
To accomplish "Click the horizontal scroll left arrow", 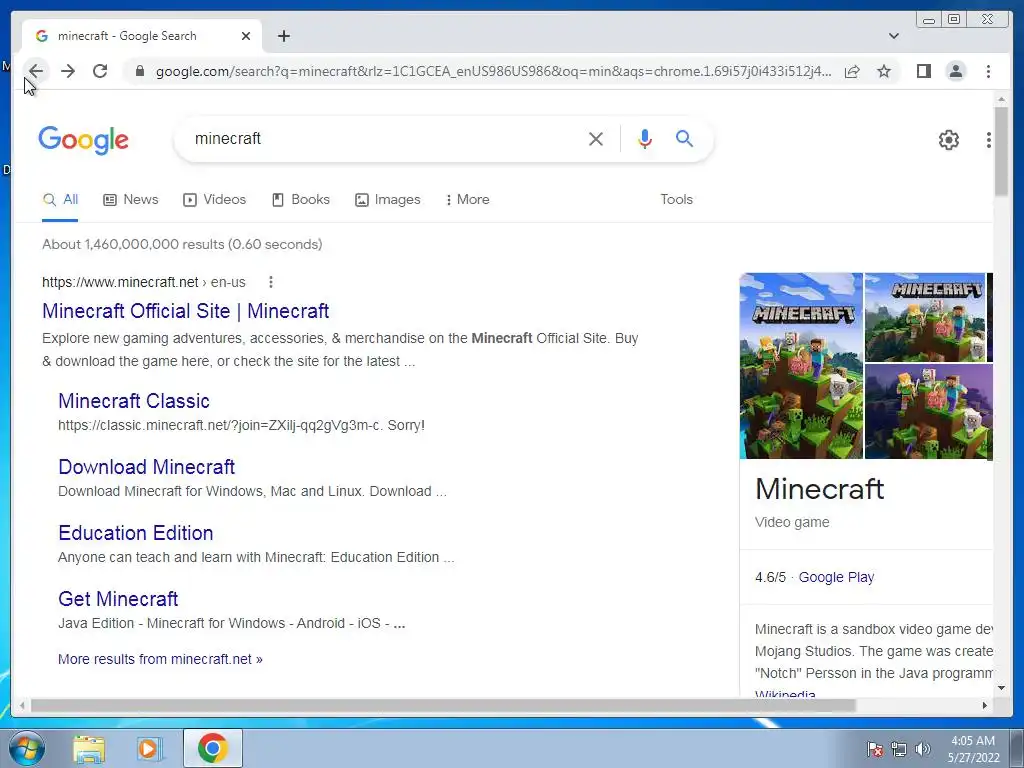I will pos(23,705).
